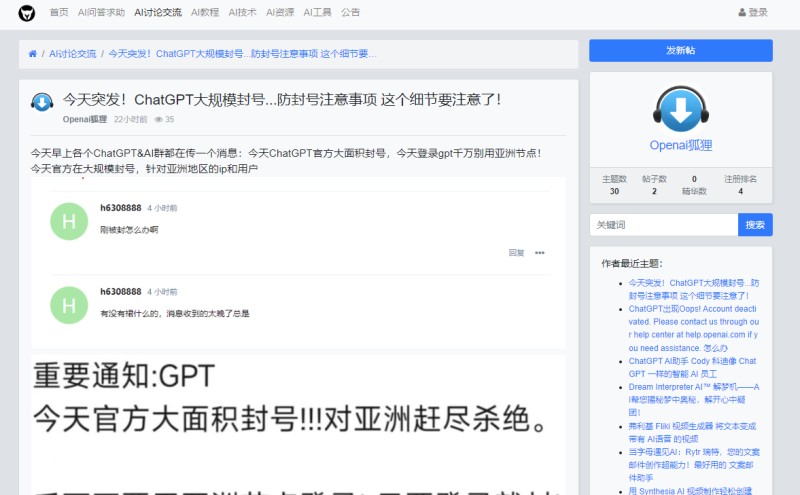Click the home icon in the breadcrumb

click(33, 54)
